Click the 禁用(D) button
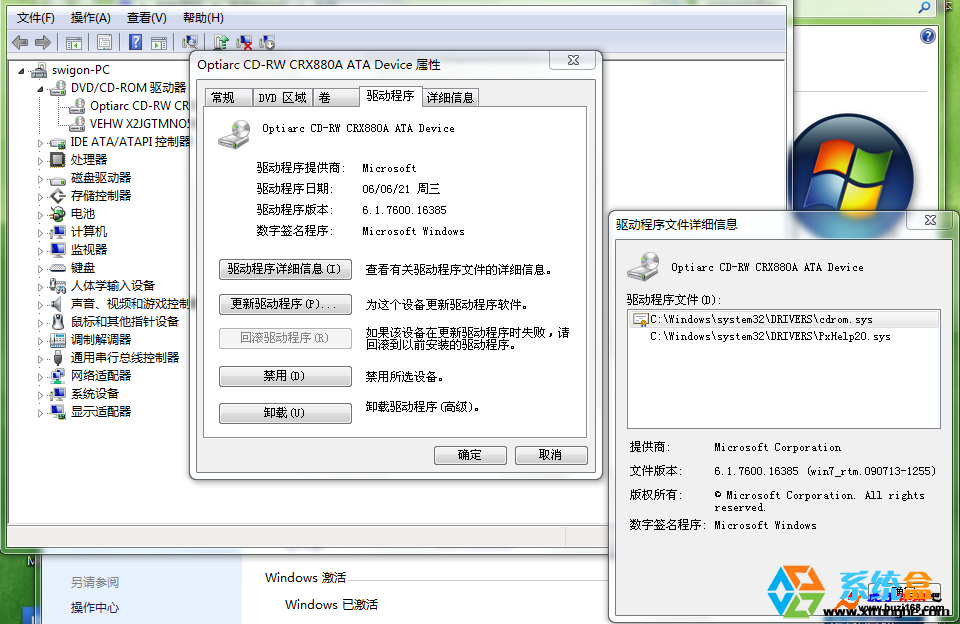Viewport: 960px width, 624px height. pos(285,376)
